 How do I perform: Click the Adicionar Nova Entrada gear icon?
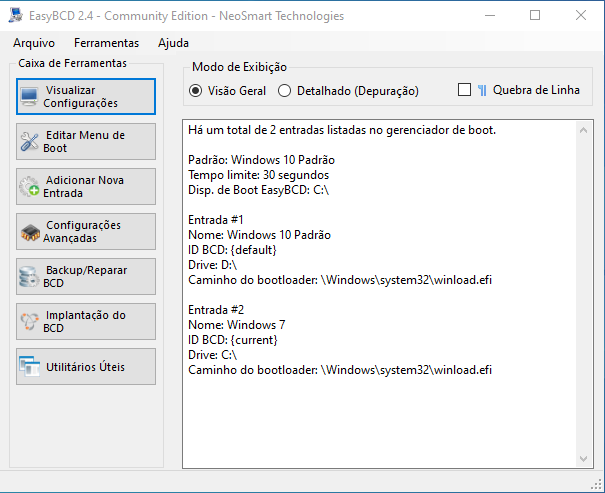coord(29,187)
